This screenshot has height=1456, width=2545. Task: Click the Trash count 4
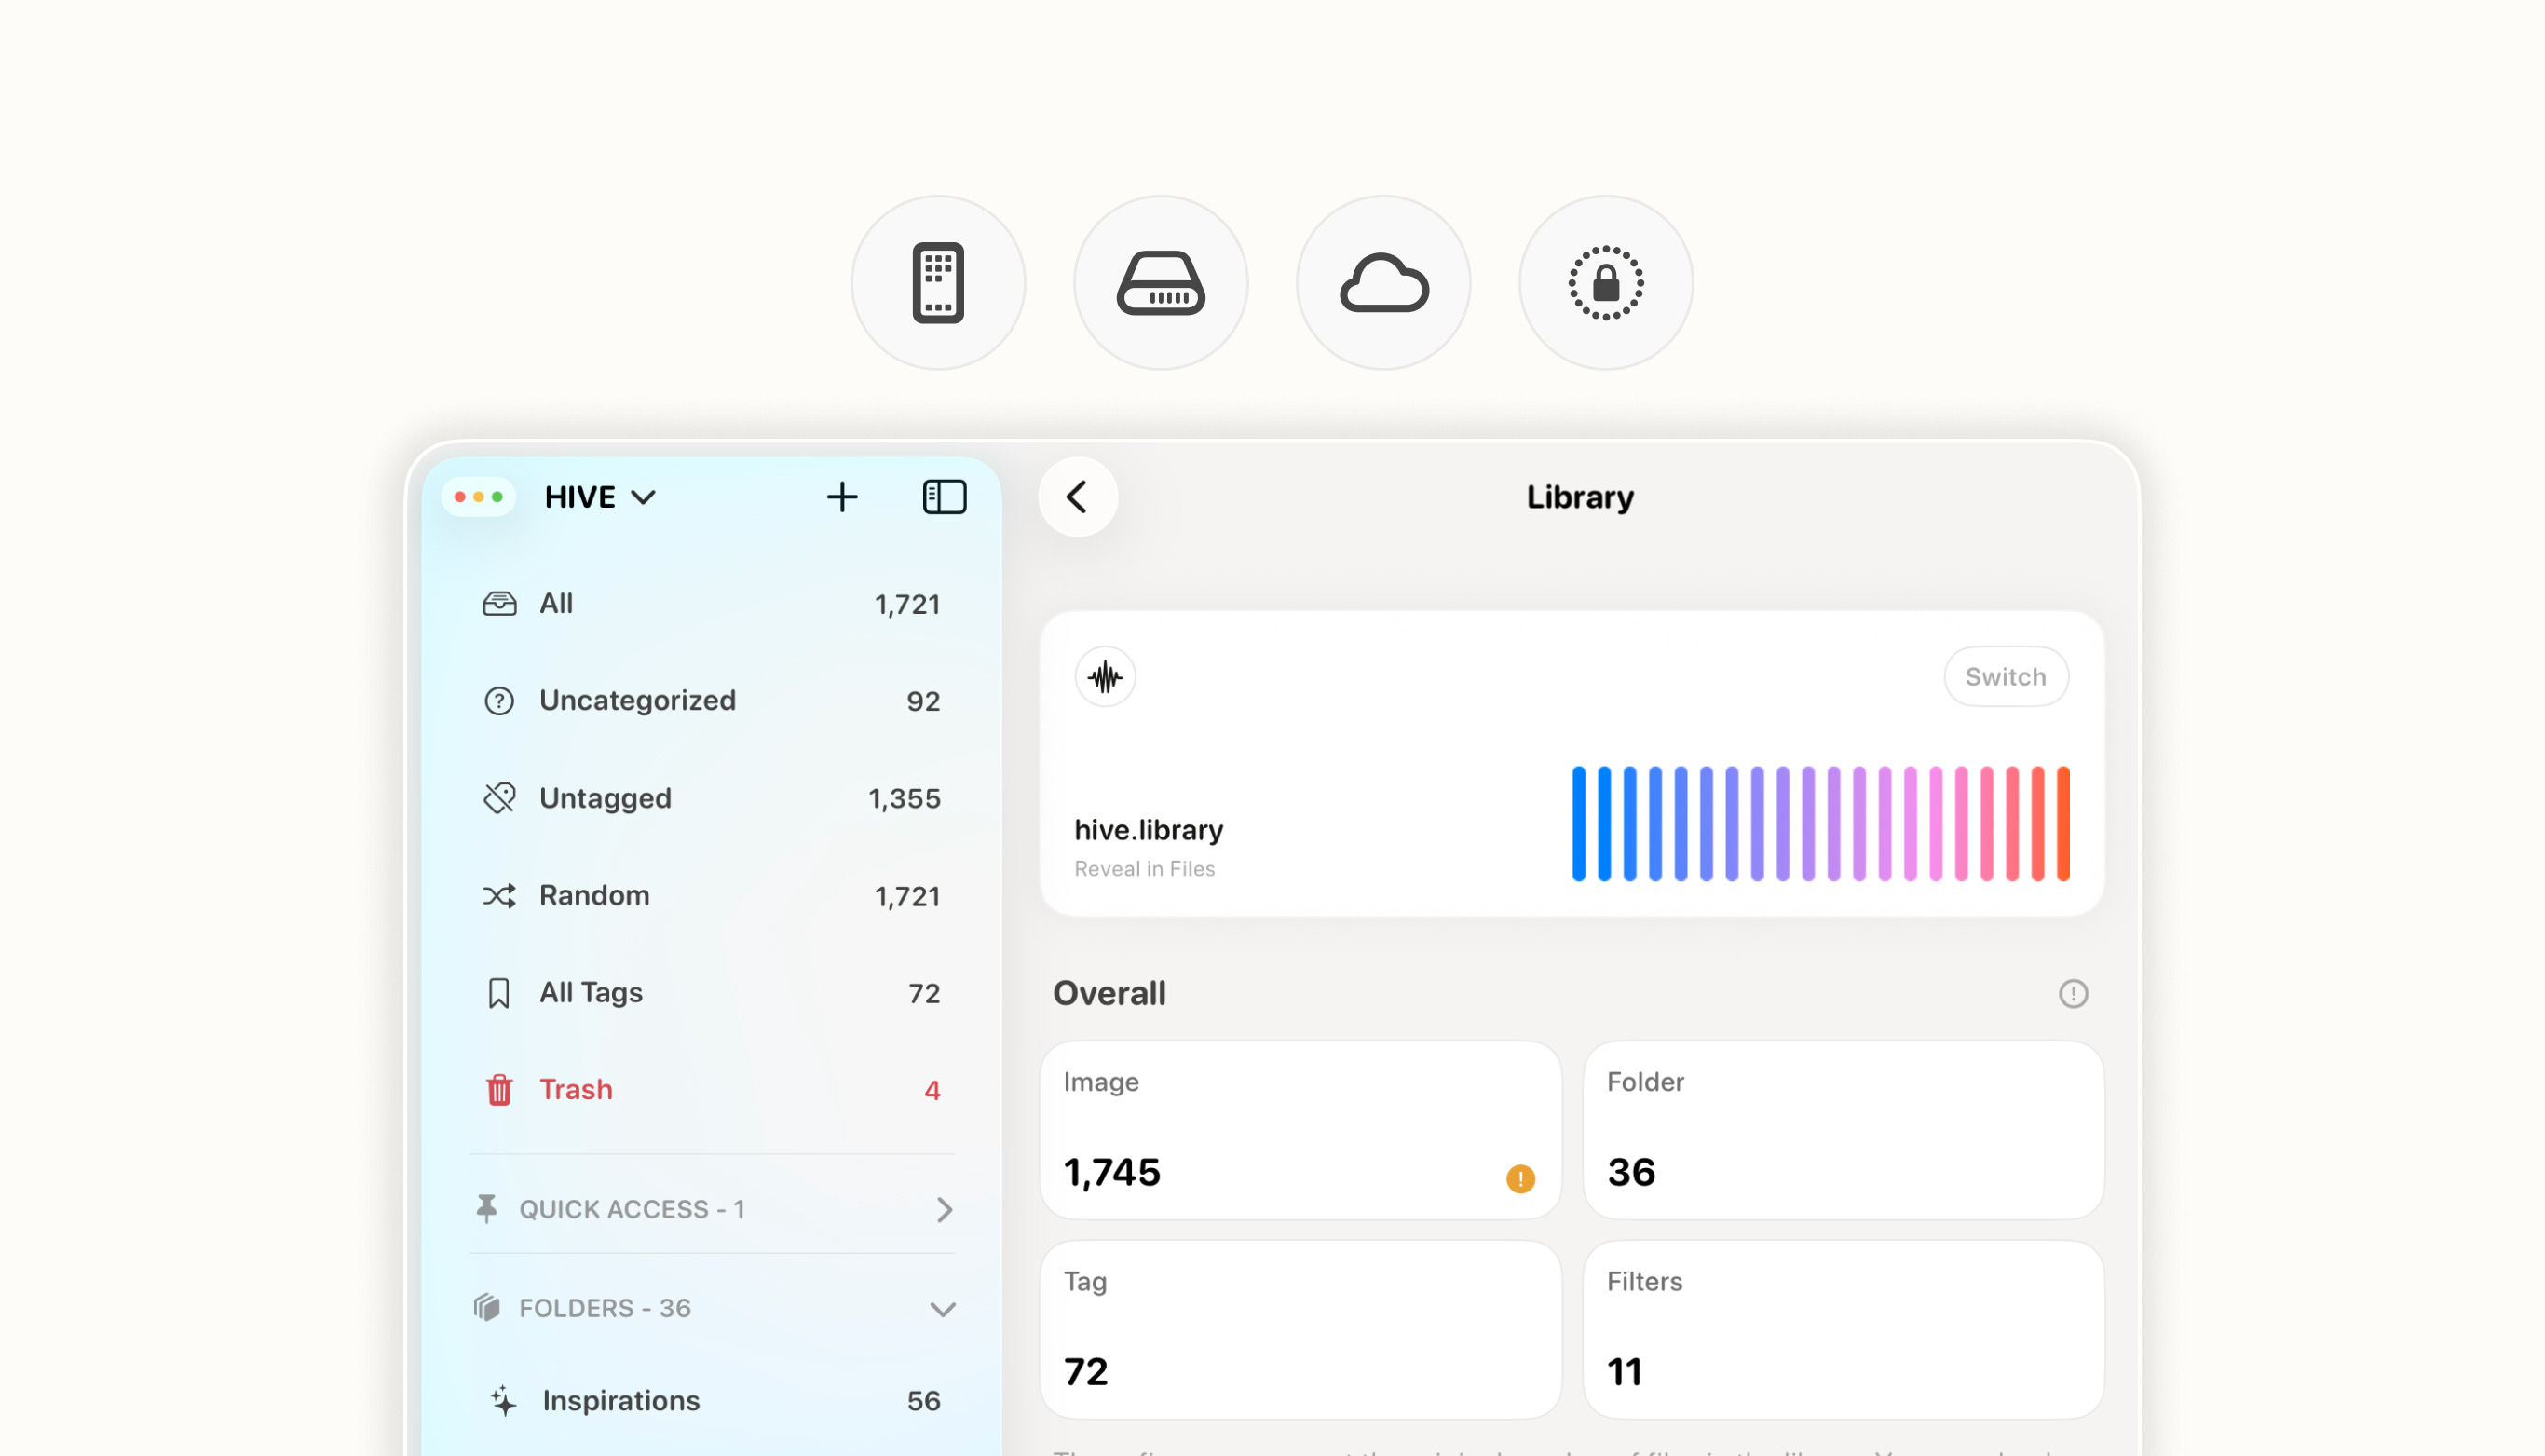click(x=932, y=1090)
